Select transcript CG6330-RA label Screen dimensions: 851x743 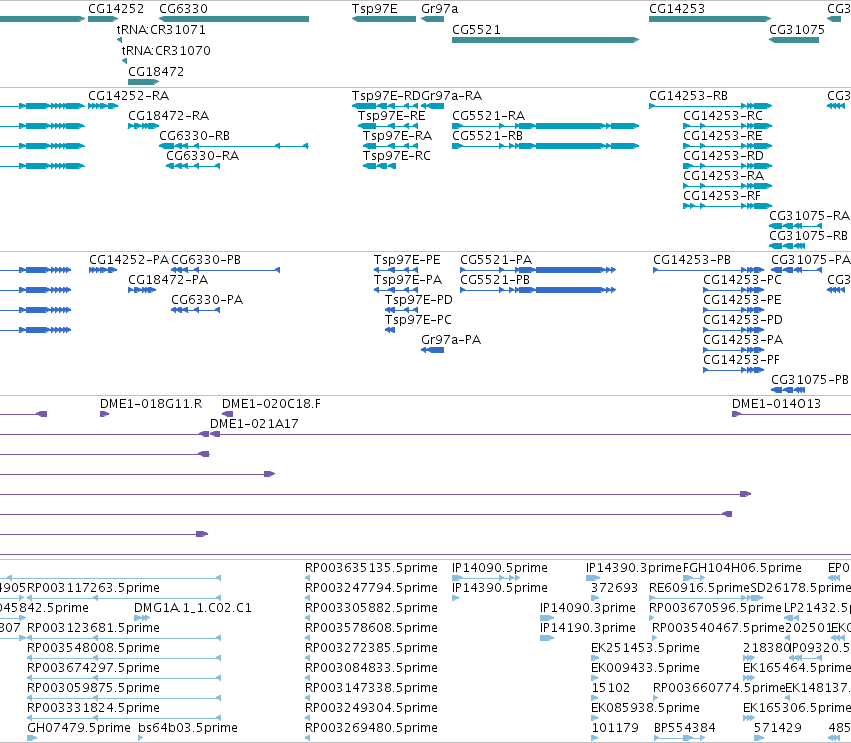[x=202, y=156]
